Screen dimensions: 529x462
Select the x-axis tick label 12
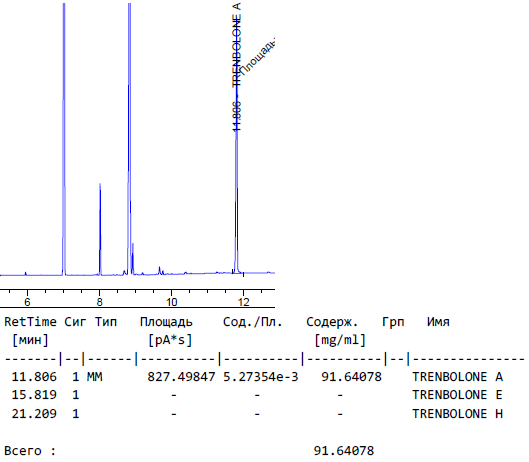243,302
